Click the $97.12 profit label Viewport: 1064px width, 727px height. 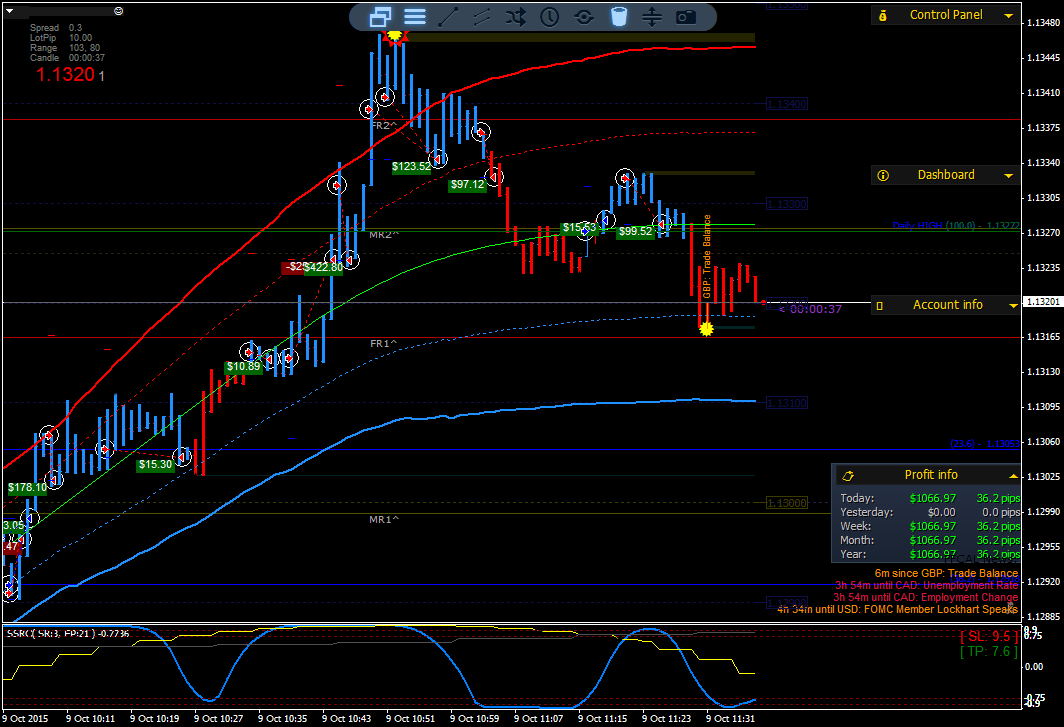(468, 185)
